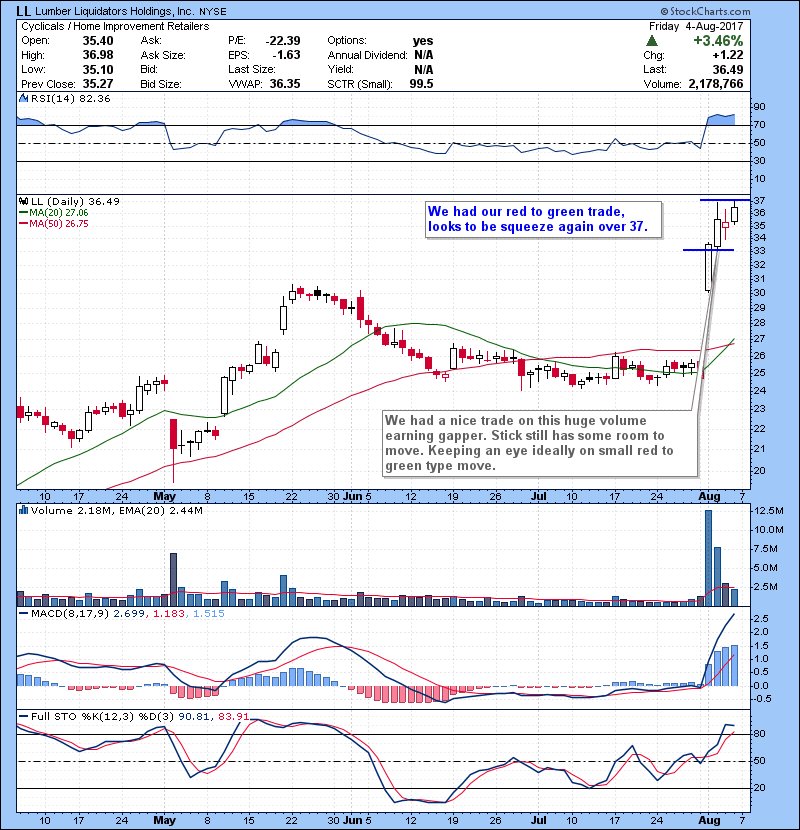
Task: Click the SCTR (Small) value 99.5
Action: tap(421, 84)
